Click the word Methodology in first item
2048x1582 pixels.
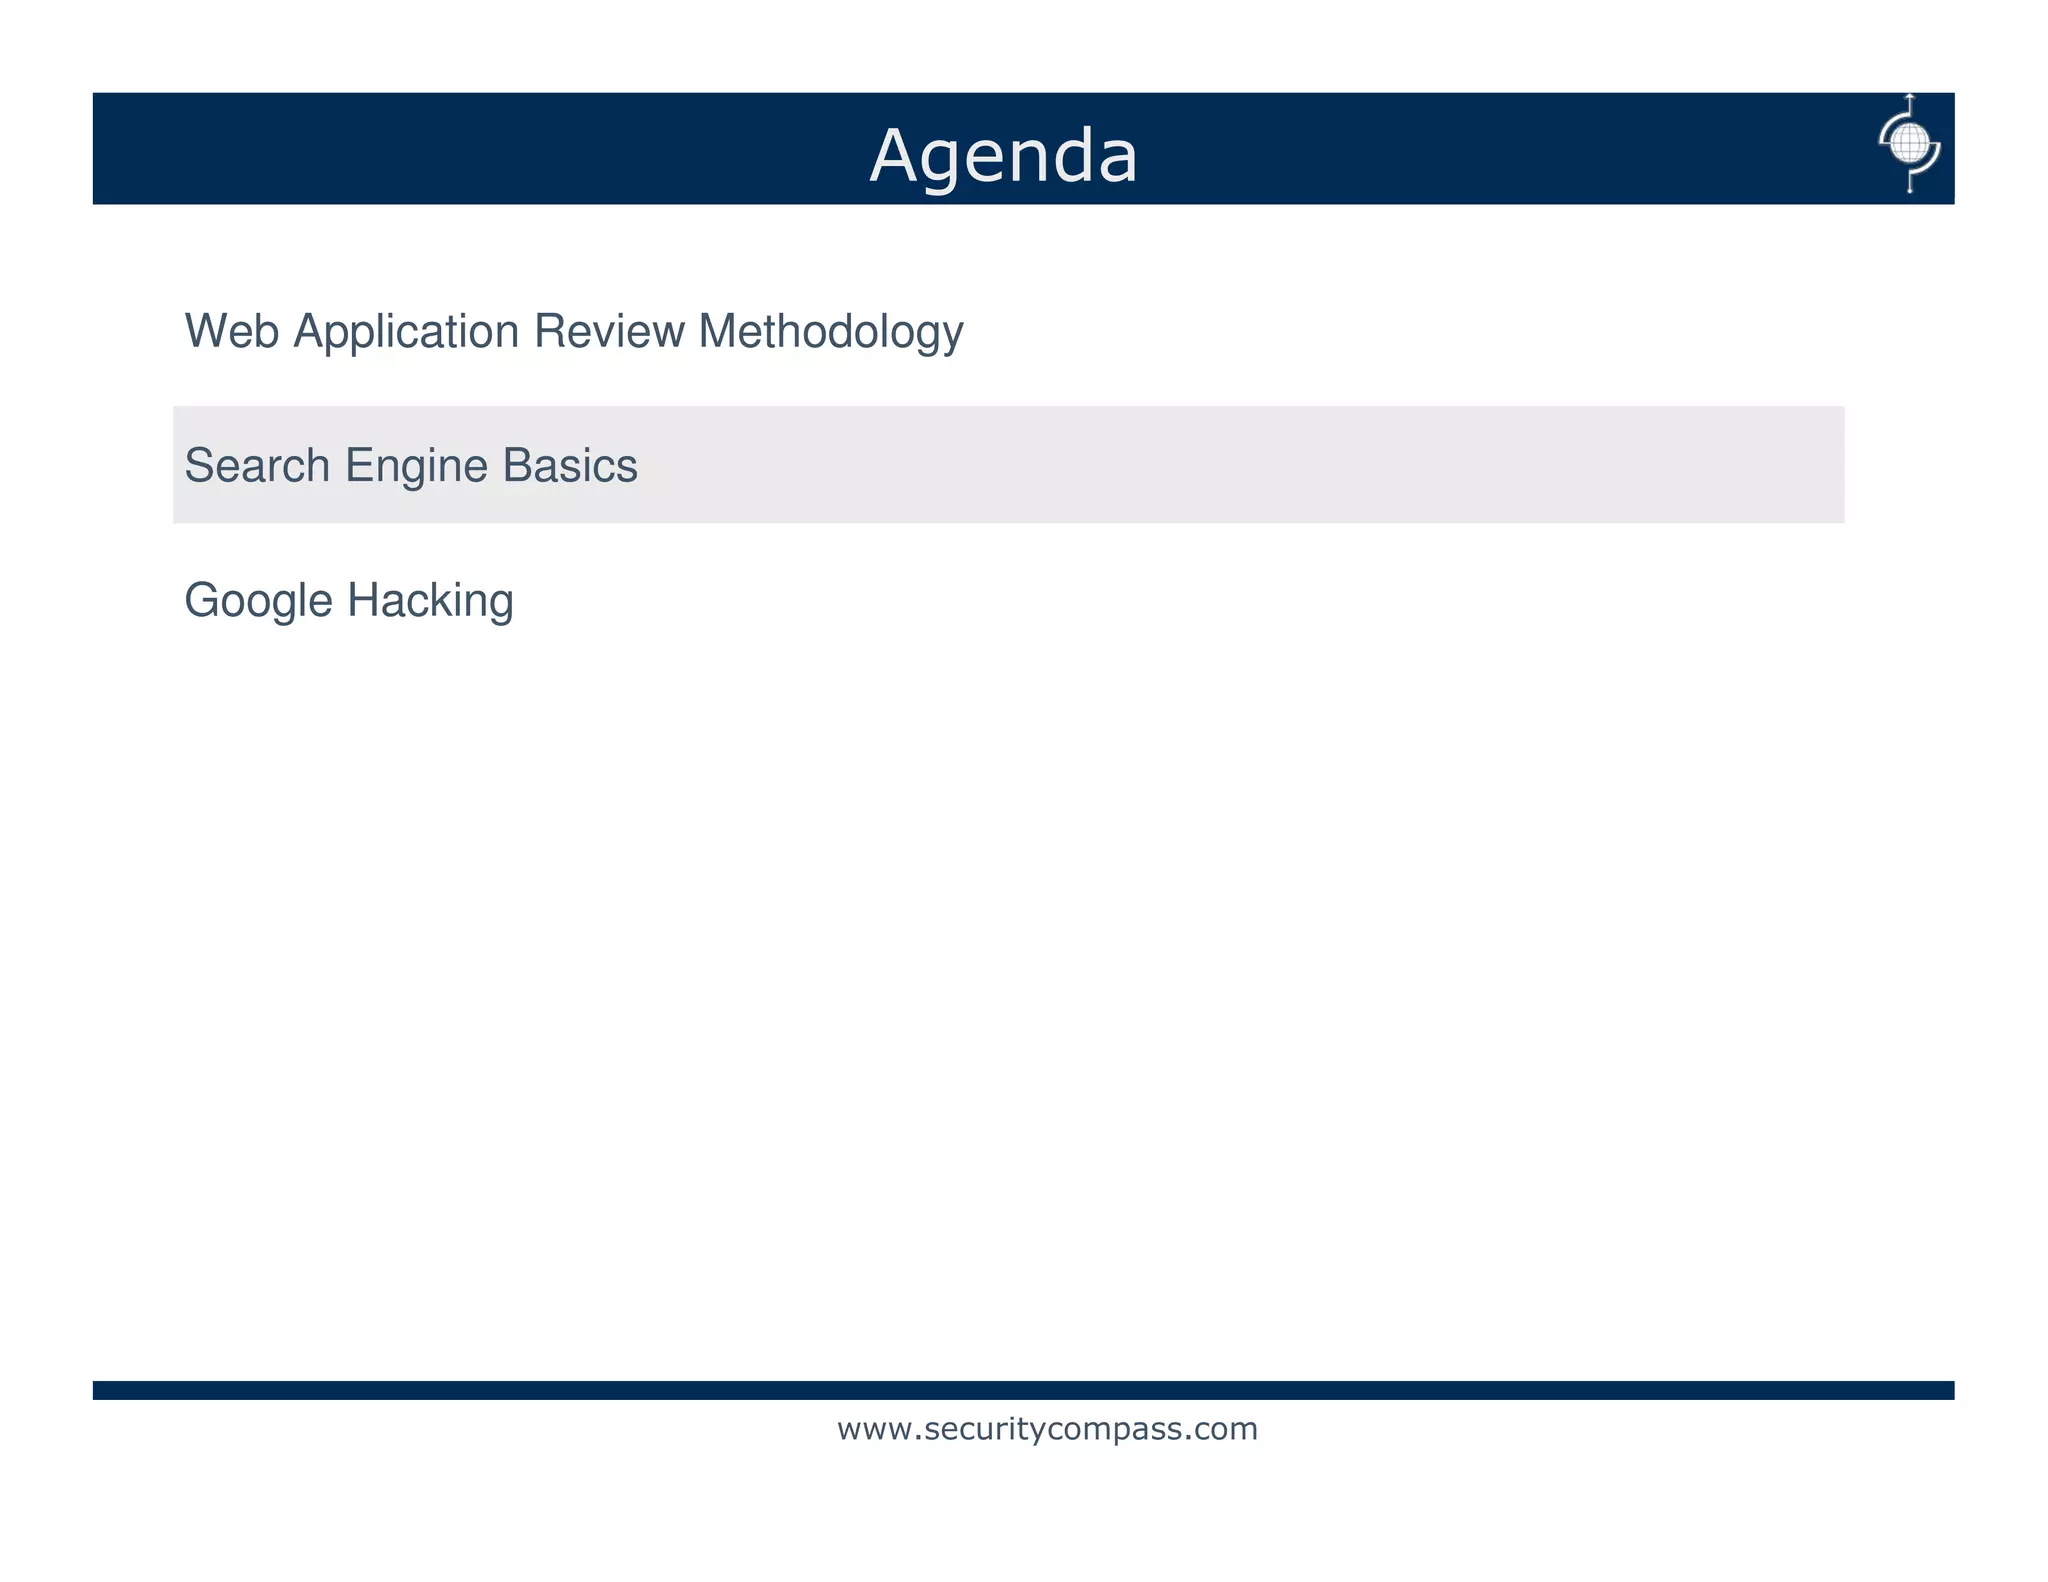click(x=830, y=331)
